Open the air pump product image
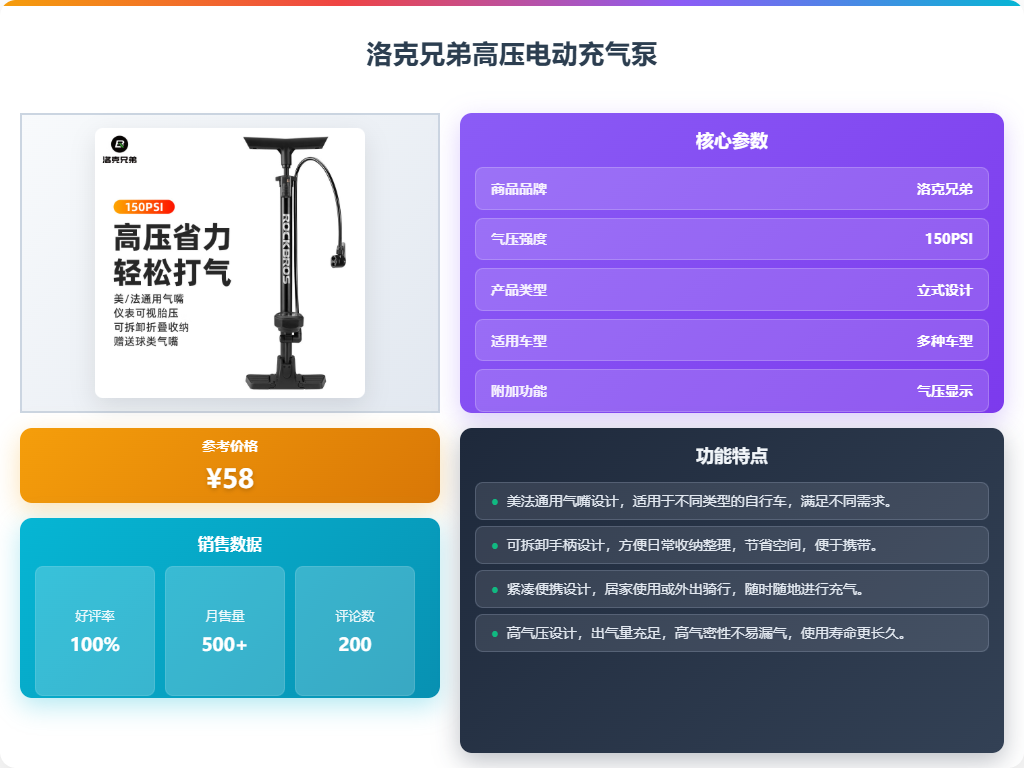Screen dimensions: 1024x768 point(230,263)
